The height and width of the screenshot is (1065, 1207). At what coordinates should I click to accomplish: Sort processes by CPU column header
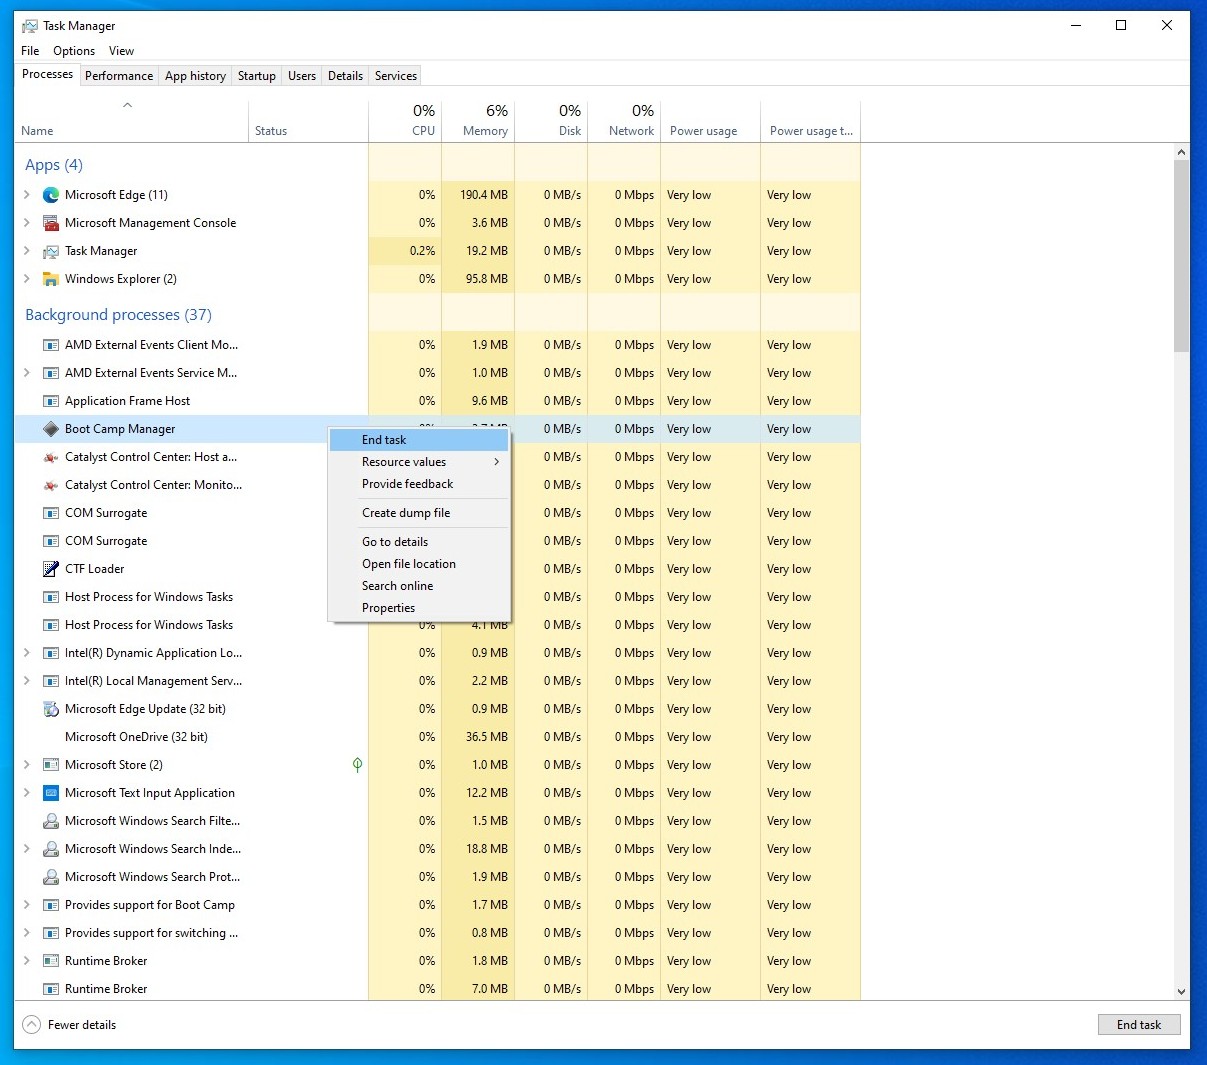tap(405, 122)
